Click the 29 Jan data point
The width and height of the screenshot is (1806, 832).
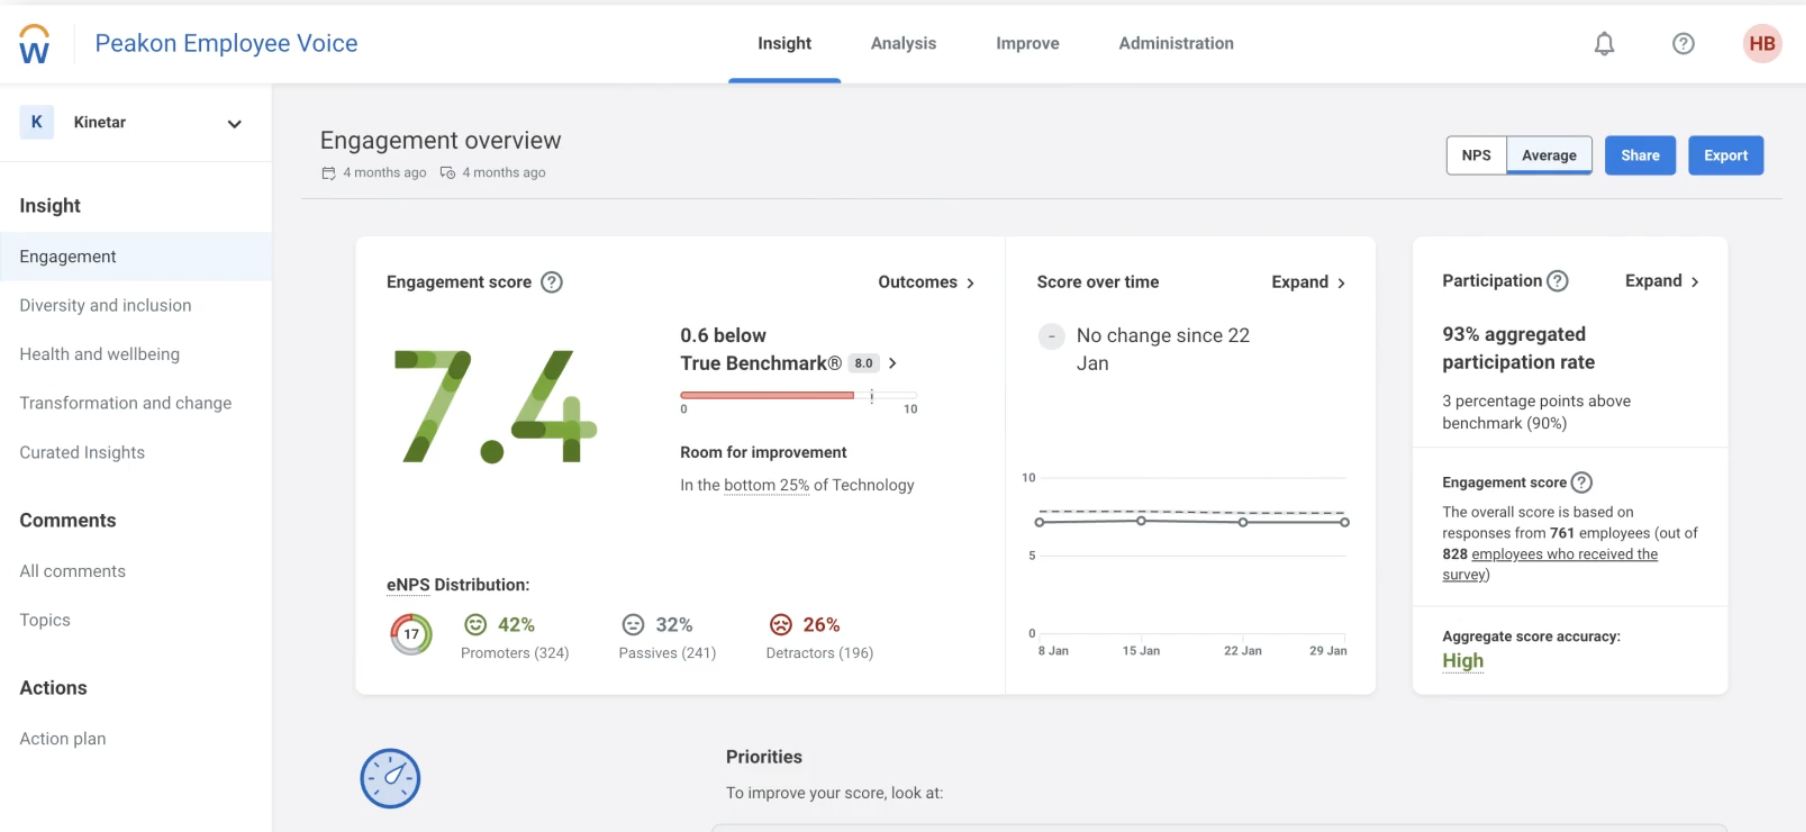click(x=1344, y=522)
